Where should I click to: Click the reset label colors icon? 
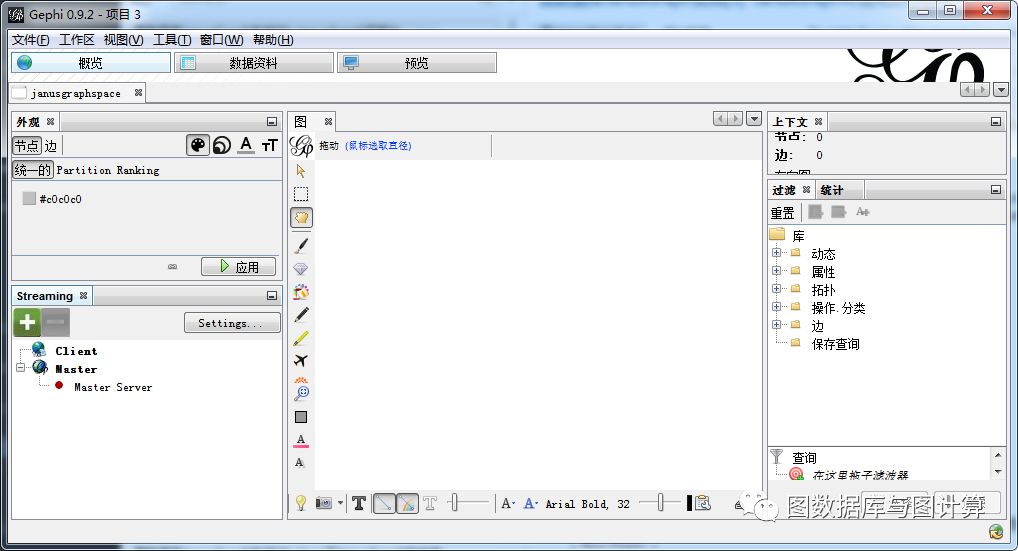pos(301,441)
